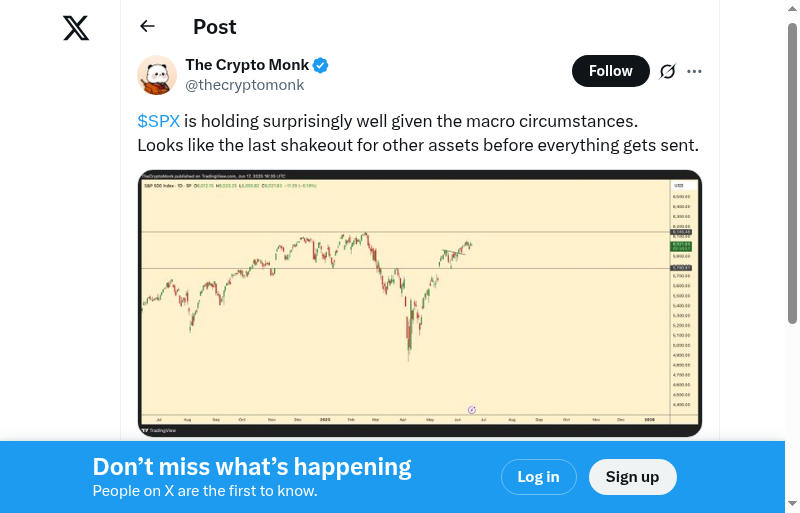Enlarge the S&P 500 chart image
Viewport: 800px width, 513px height.
400,300
